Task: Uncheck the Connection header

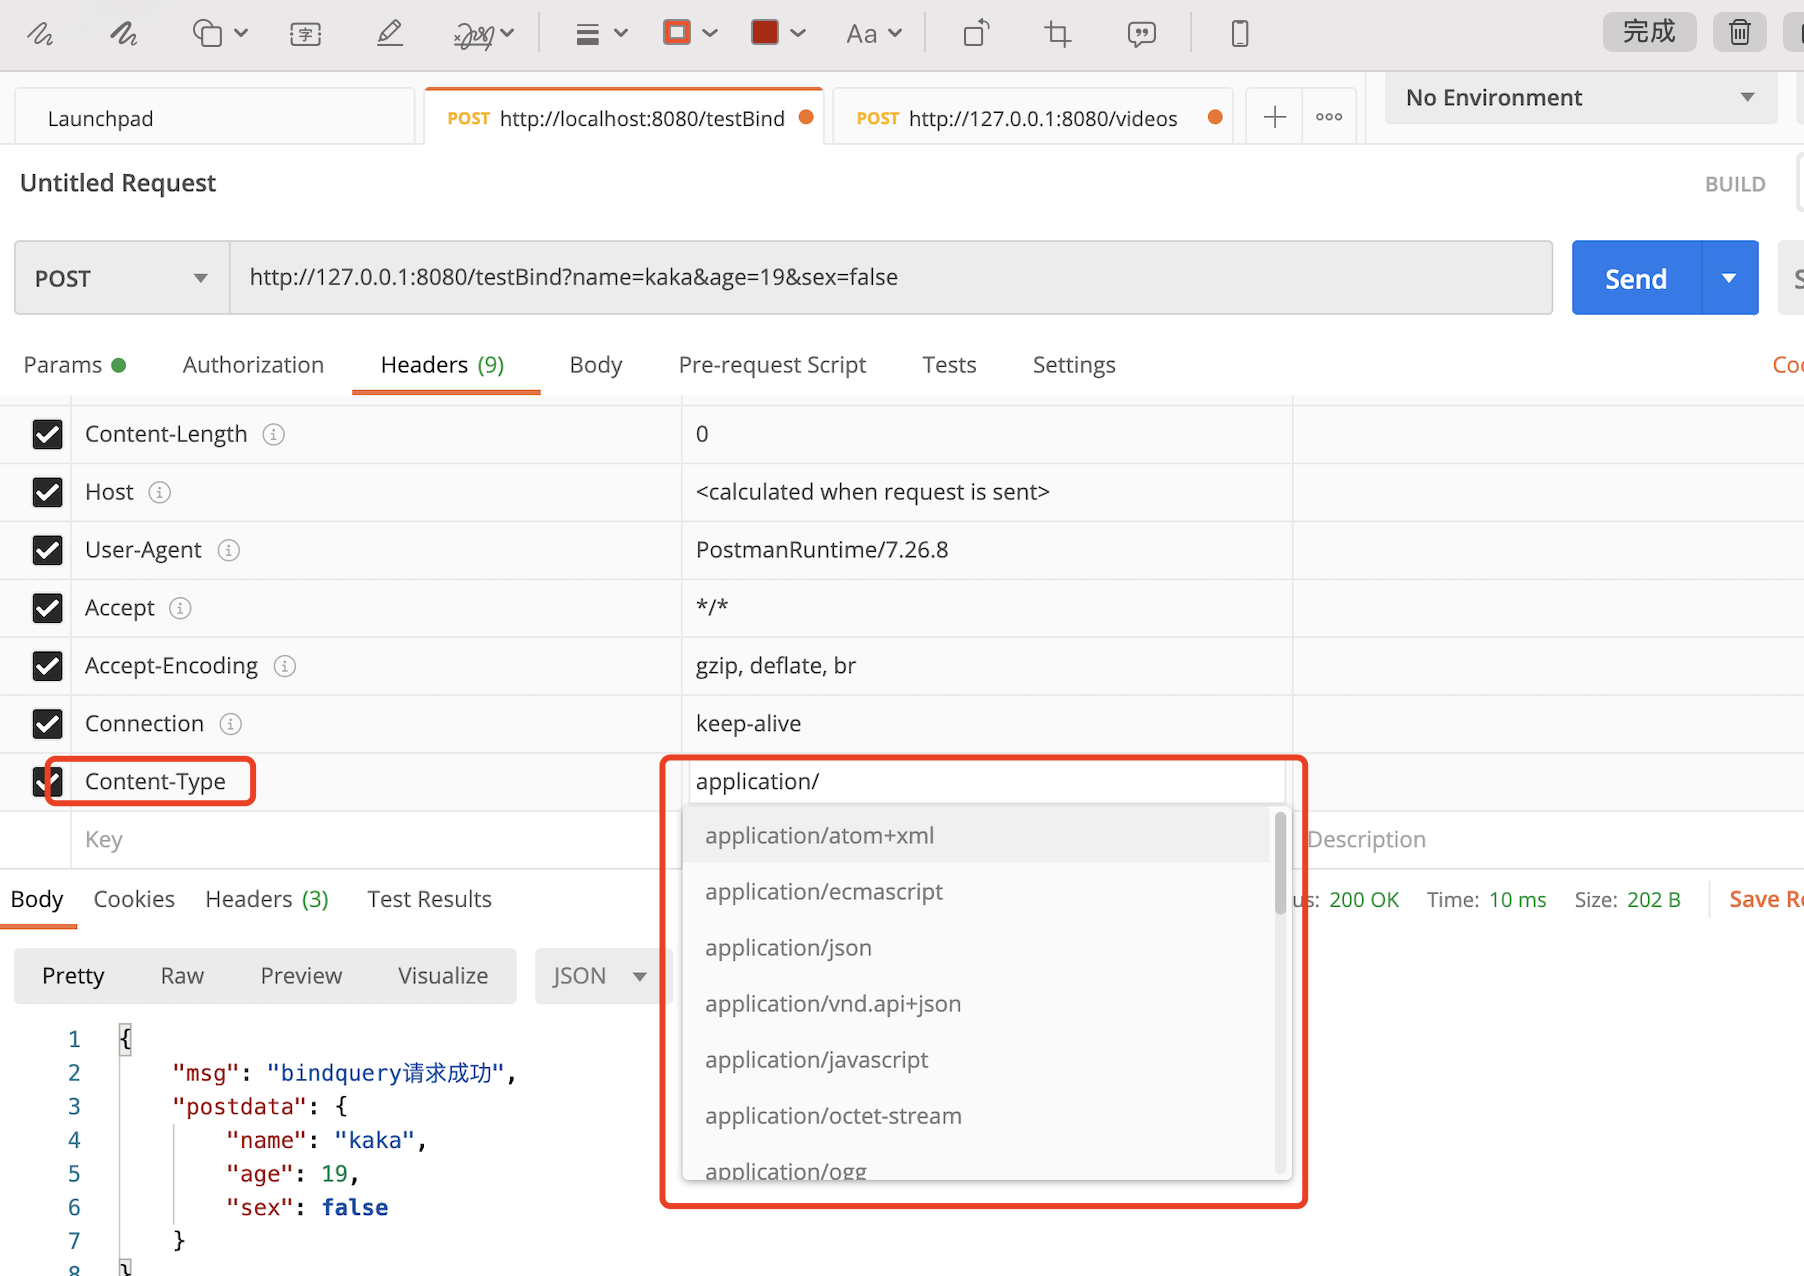Action: pos(48,724)
